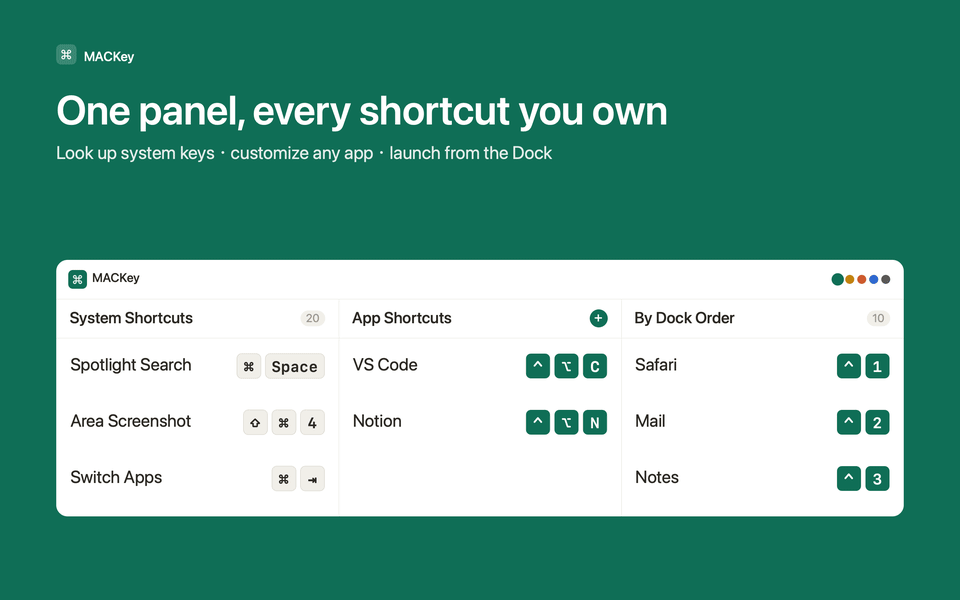
Task: Select the amber theme color dot
Action: [x=850, y=280]
